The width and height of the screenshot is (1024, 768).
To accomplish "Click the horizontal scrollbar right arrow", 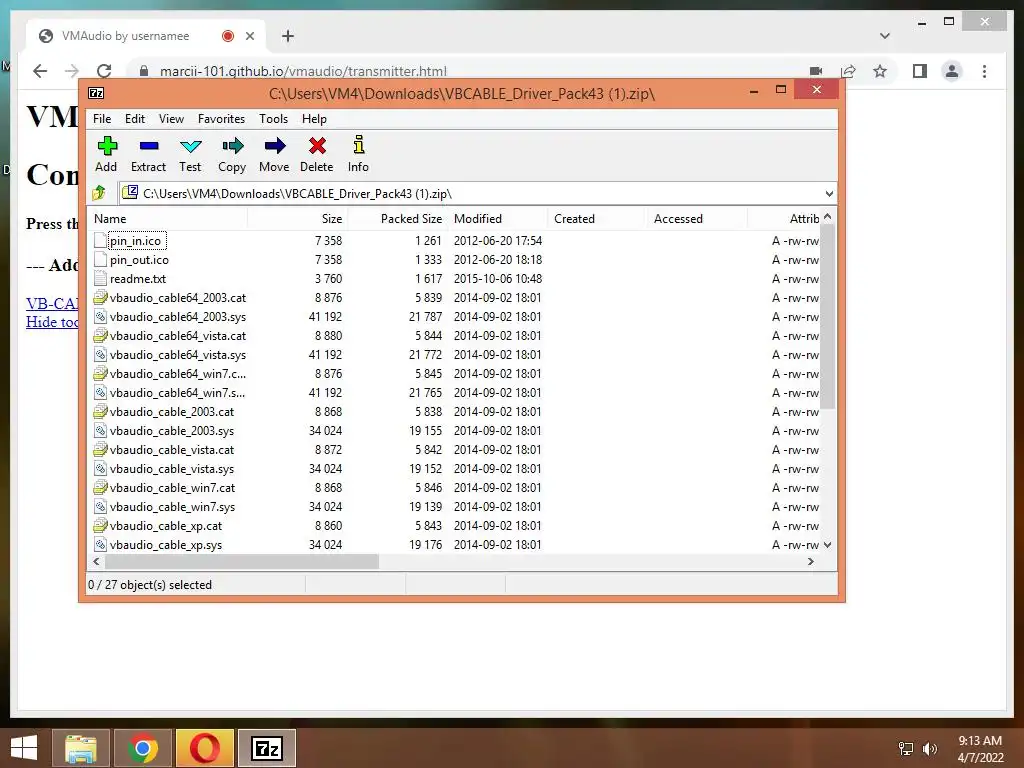I will point(810,561).
